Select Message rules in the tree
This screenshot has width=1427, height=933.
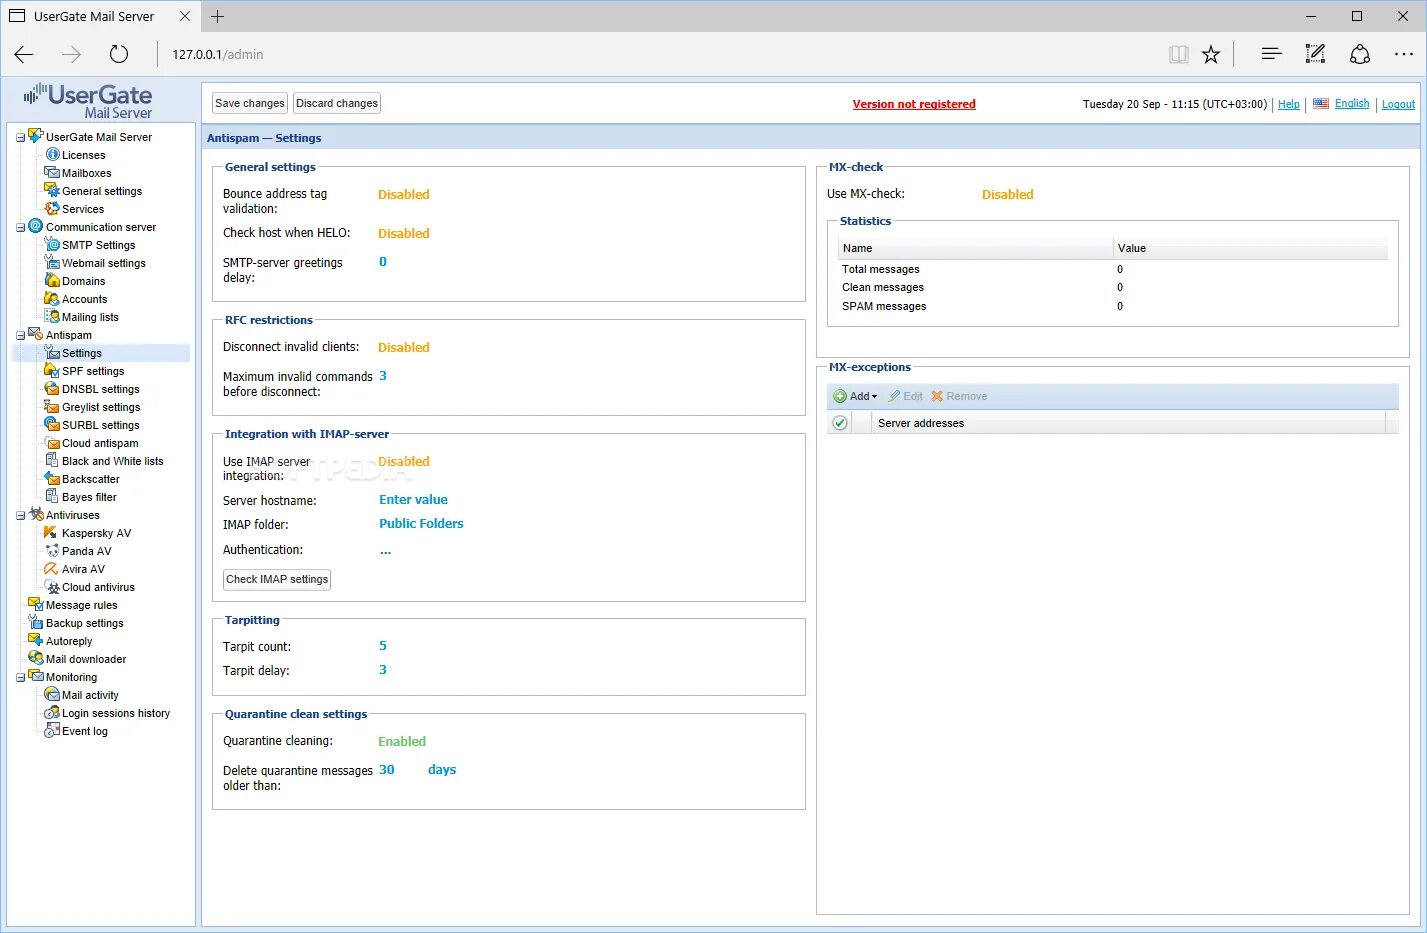point(81,605)
